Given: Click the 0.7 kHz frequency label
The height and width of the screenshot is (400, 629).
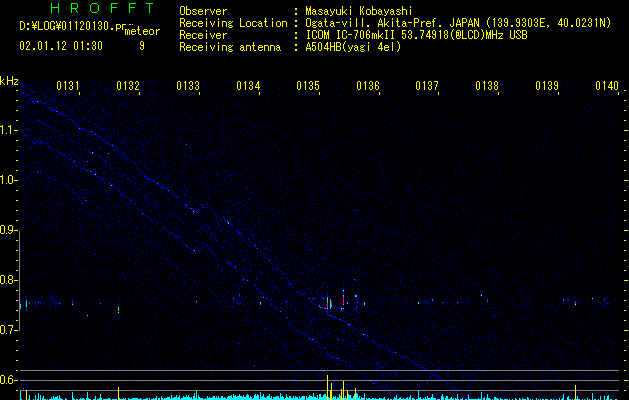Looking at the screenshot, I should [9, 330].
